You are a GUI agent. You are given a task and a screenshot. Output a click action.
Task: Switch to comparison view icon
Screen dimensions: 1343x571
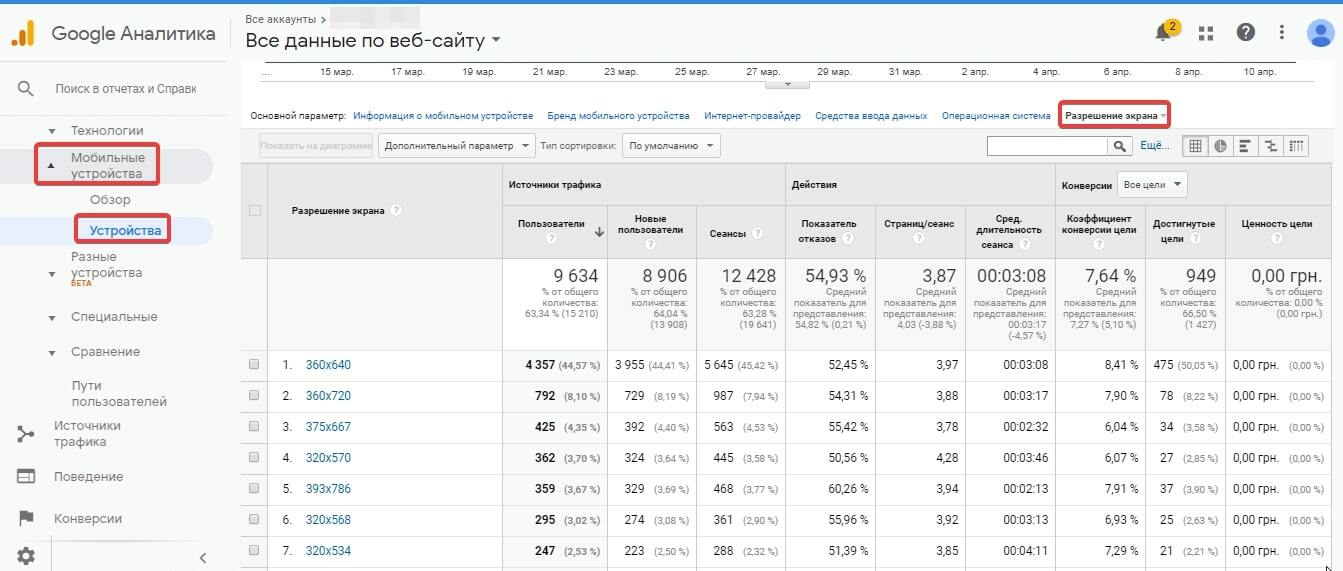click(x=1271, y=146)
